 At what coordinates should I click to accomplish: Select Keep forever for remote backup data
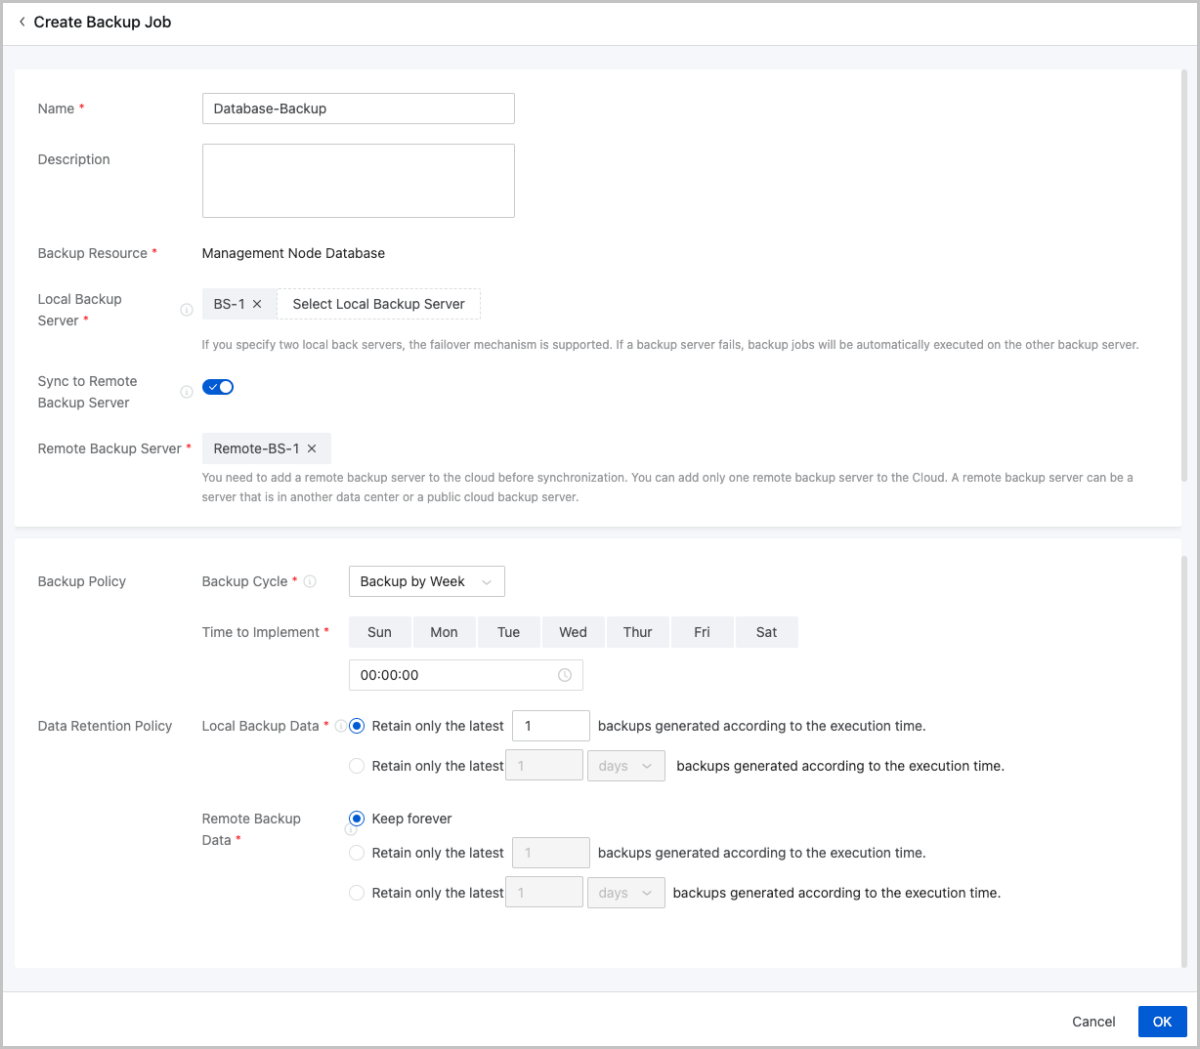pos(357,819)
